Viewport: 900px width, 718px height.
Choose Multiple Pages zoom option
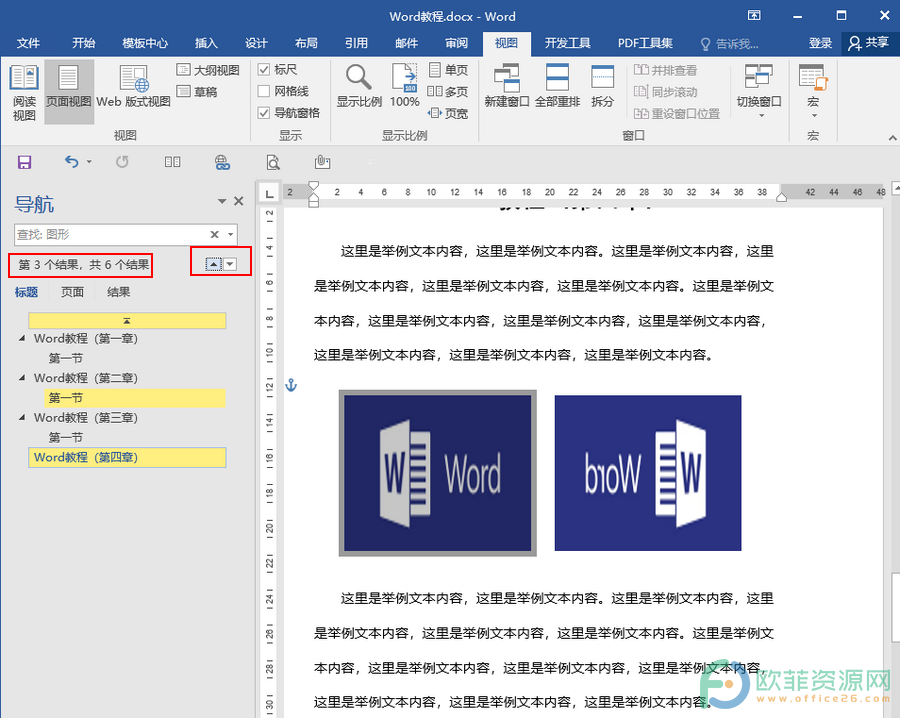coord(448,91)
